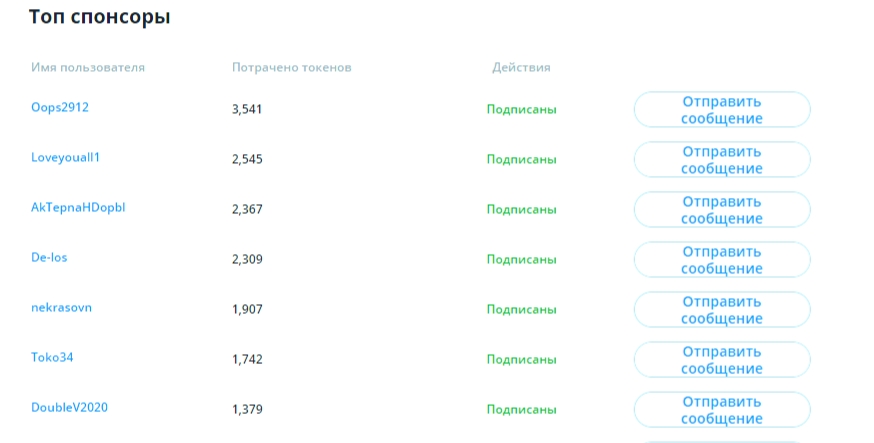874x443 pixels.
Task: Open the Loveyouall1 user profile link
Action: coord(65,157)
